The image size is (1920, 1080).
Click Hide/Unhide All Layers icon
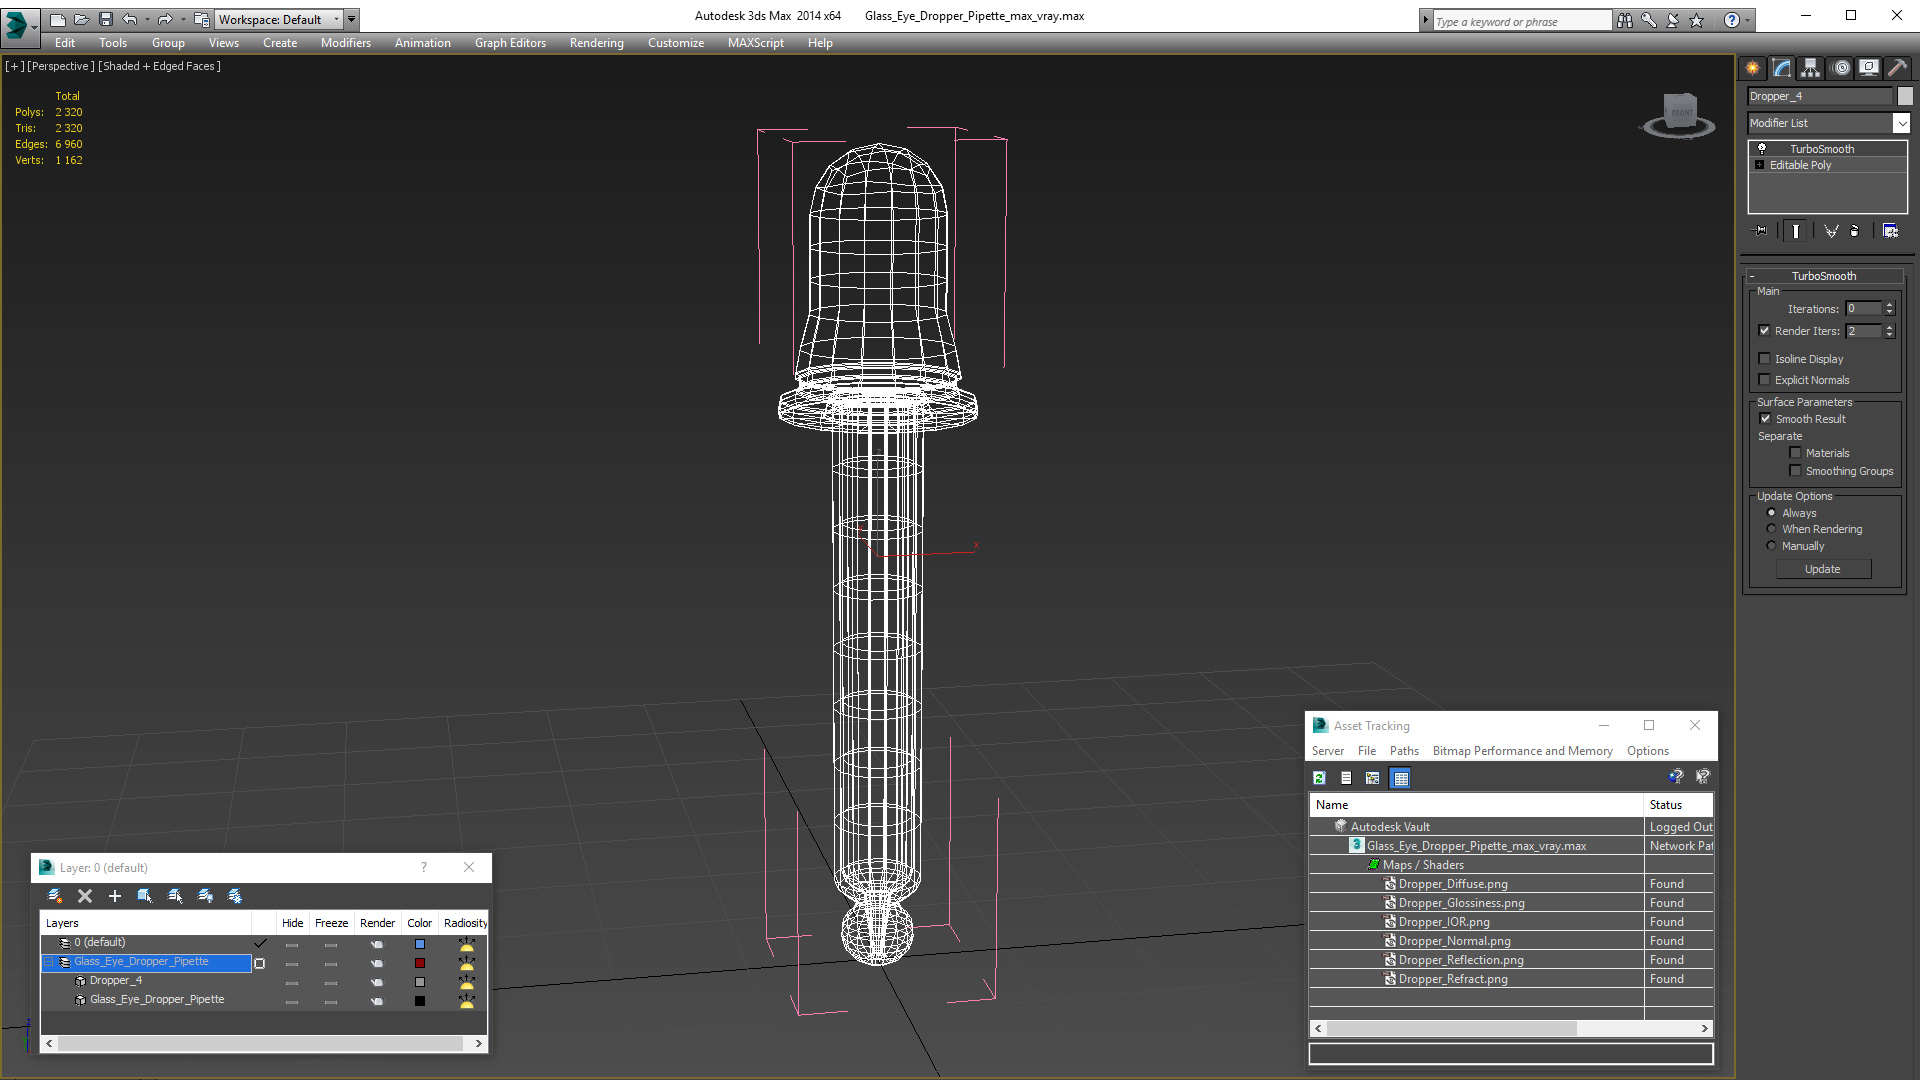pyautogui.click(x=205, y=896)
